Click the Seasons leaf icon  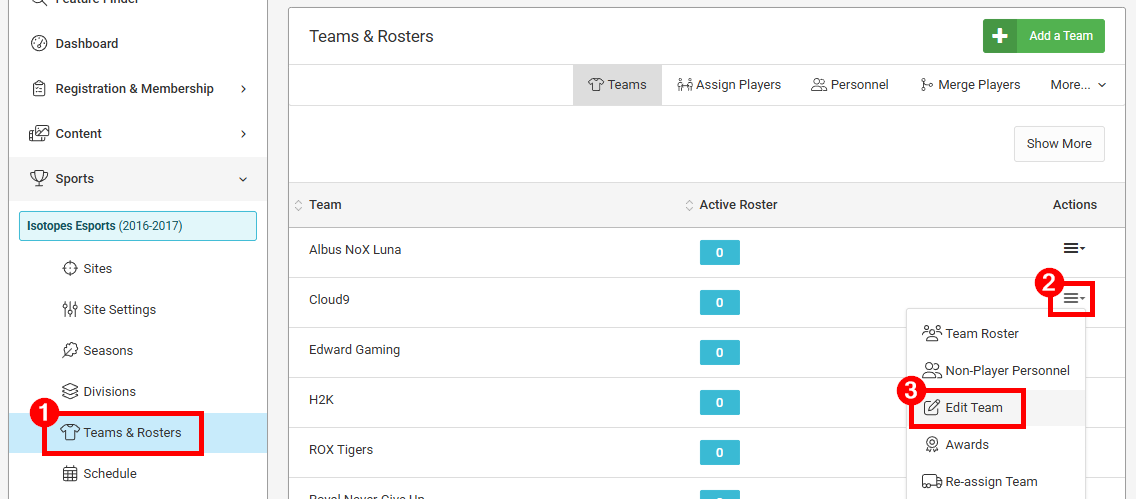[x=70, y=351]
